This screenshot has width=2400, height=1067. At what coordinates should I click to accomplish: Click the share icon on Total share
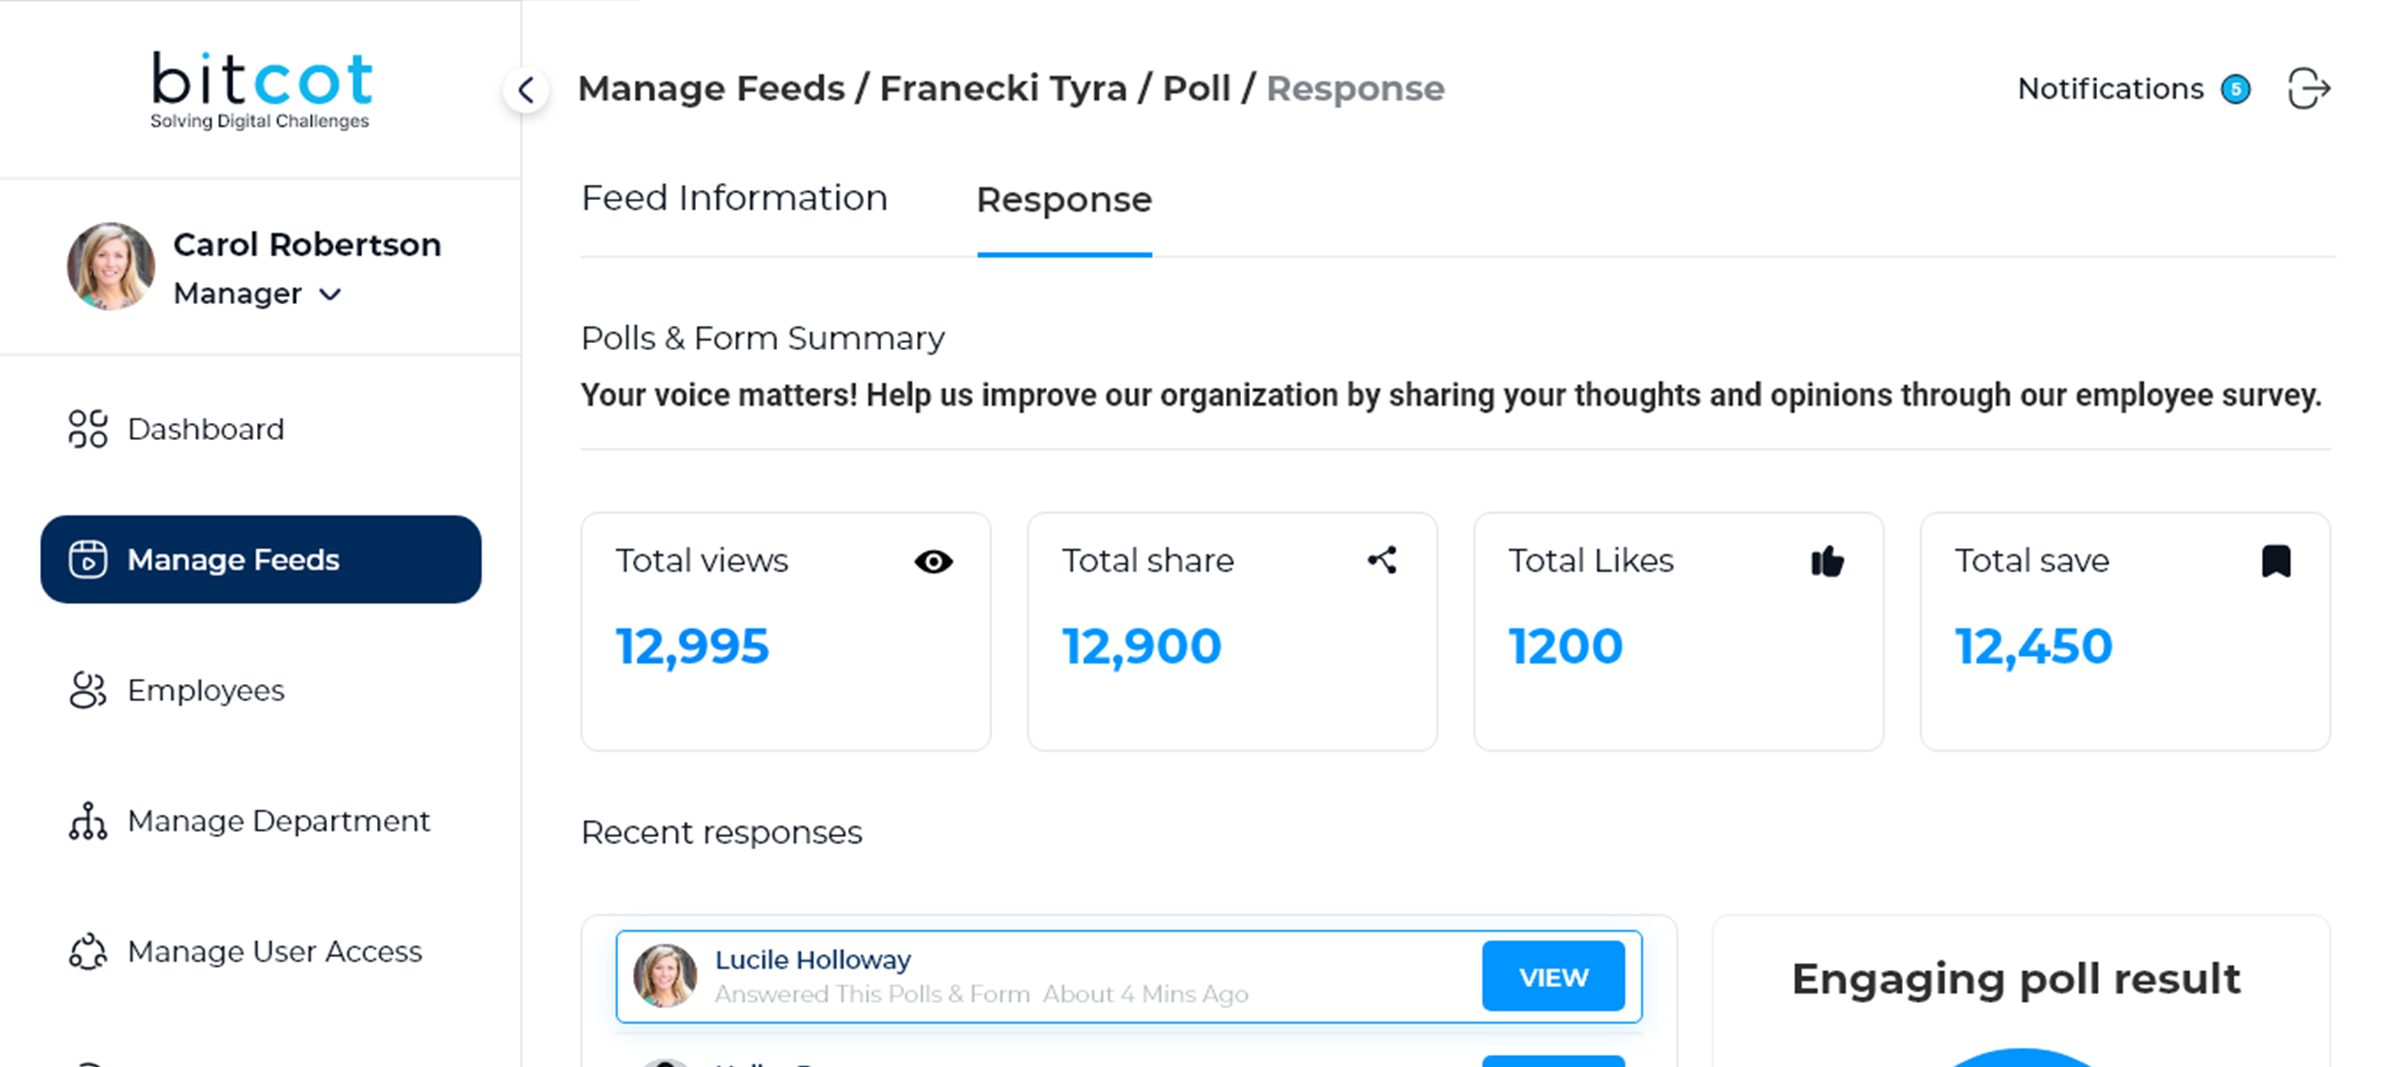click(1382, 560)
